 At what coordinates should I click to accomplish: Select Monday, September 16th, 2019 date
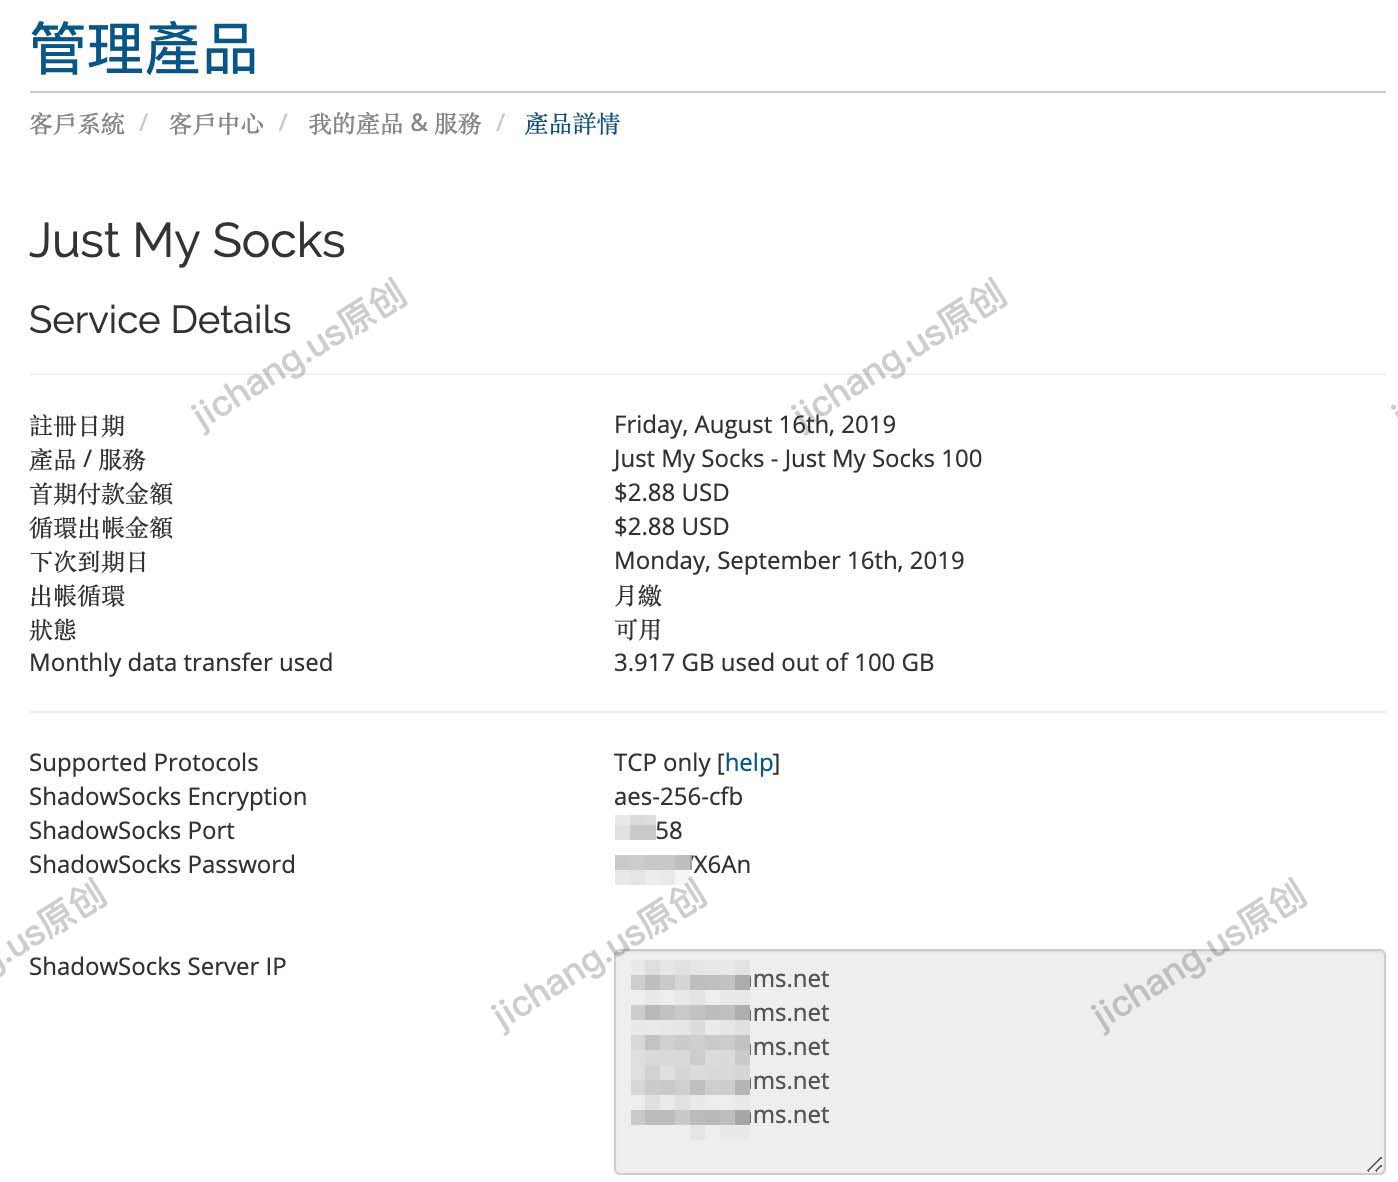pos(789,561)
